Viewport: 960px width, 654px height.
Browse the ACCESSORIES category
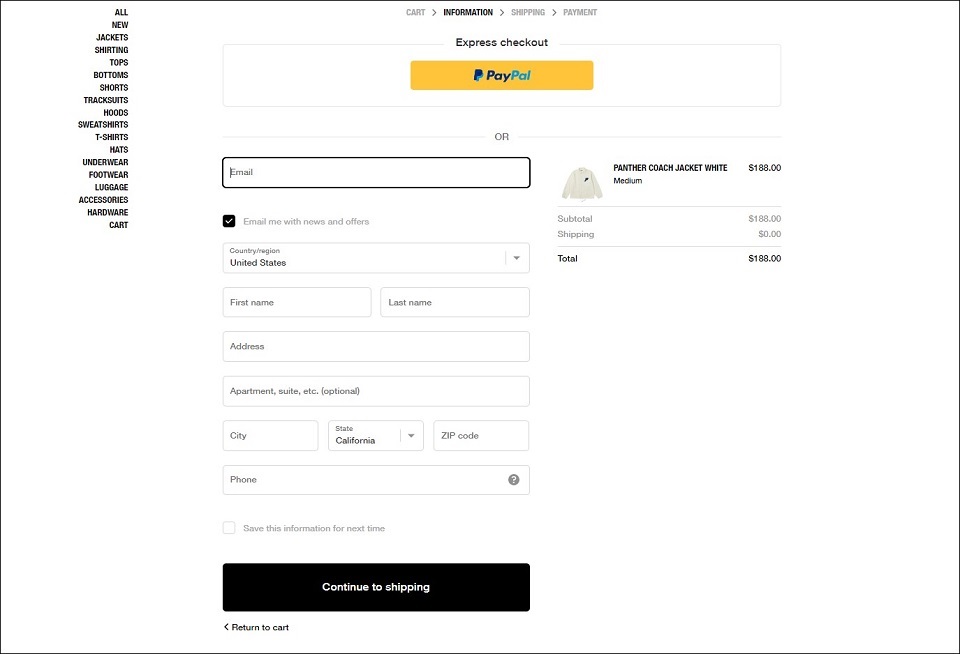(x=103, y=200)
